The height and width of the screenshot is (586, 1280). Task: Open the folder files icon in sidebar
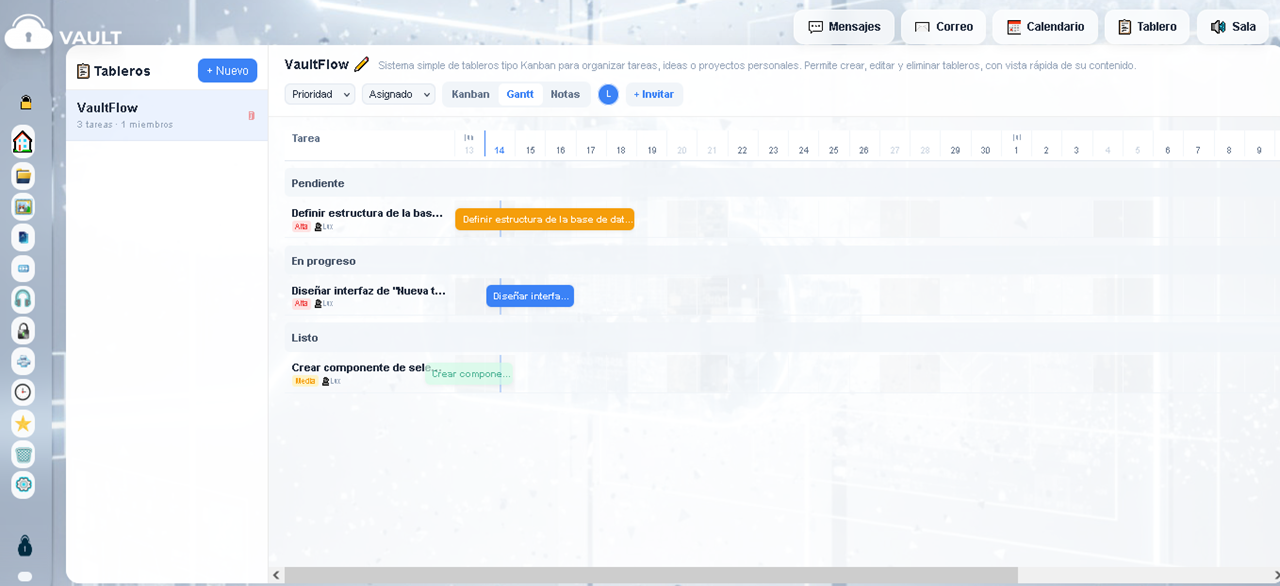tap(23, 176)
